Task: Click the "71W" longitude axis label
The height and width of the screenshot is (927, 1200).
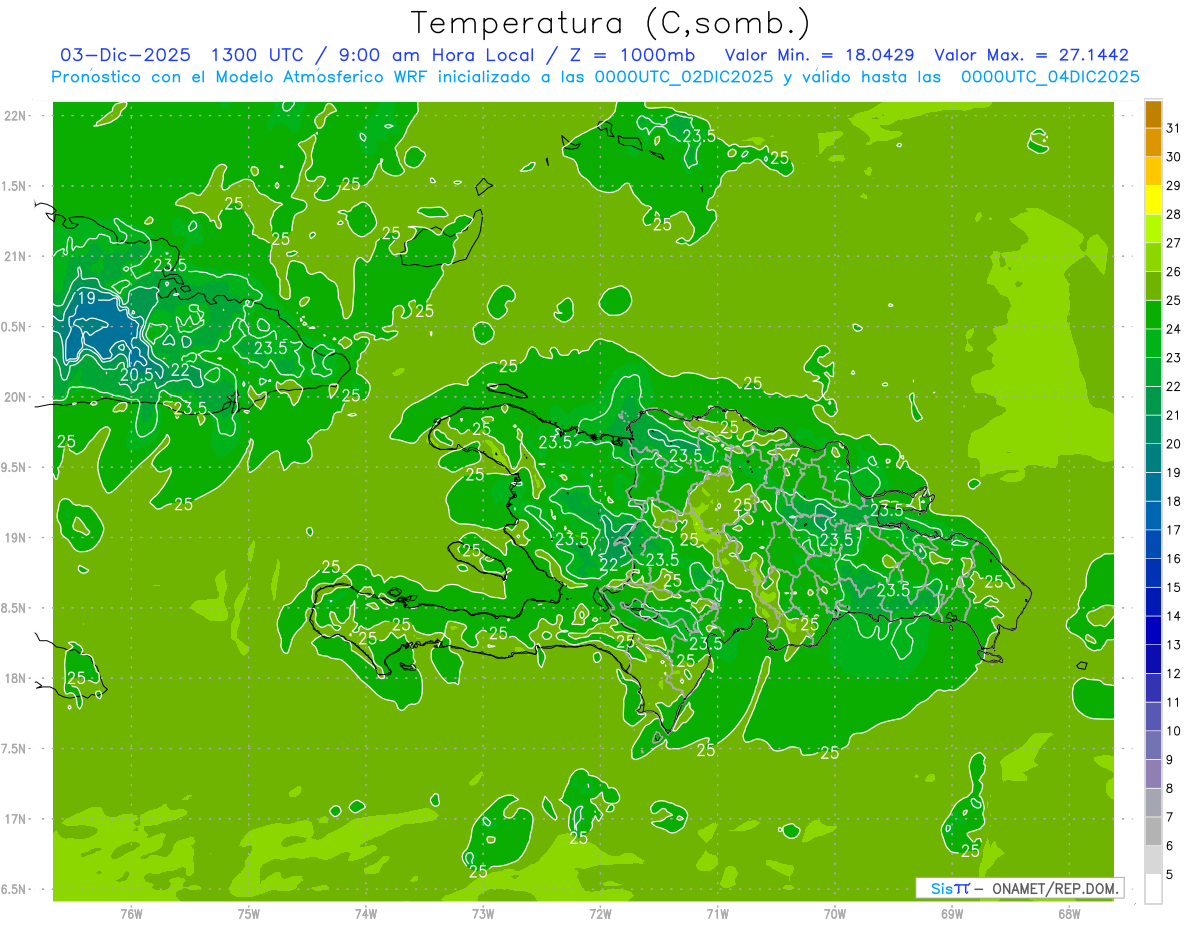Action: [717, 913]
